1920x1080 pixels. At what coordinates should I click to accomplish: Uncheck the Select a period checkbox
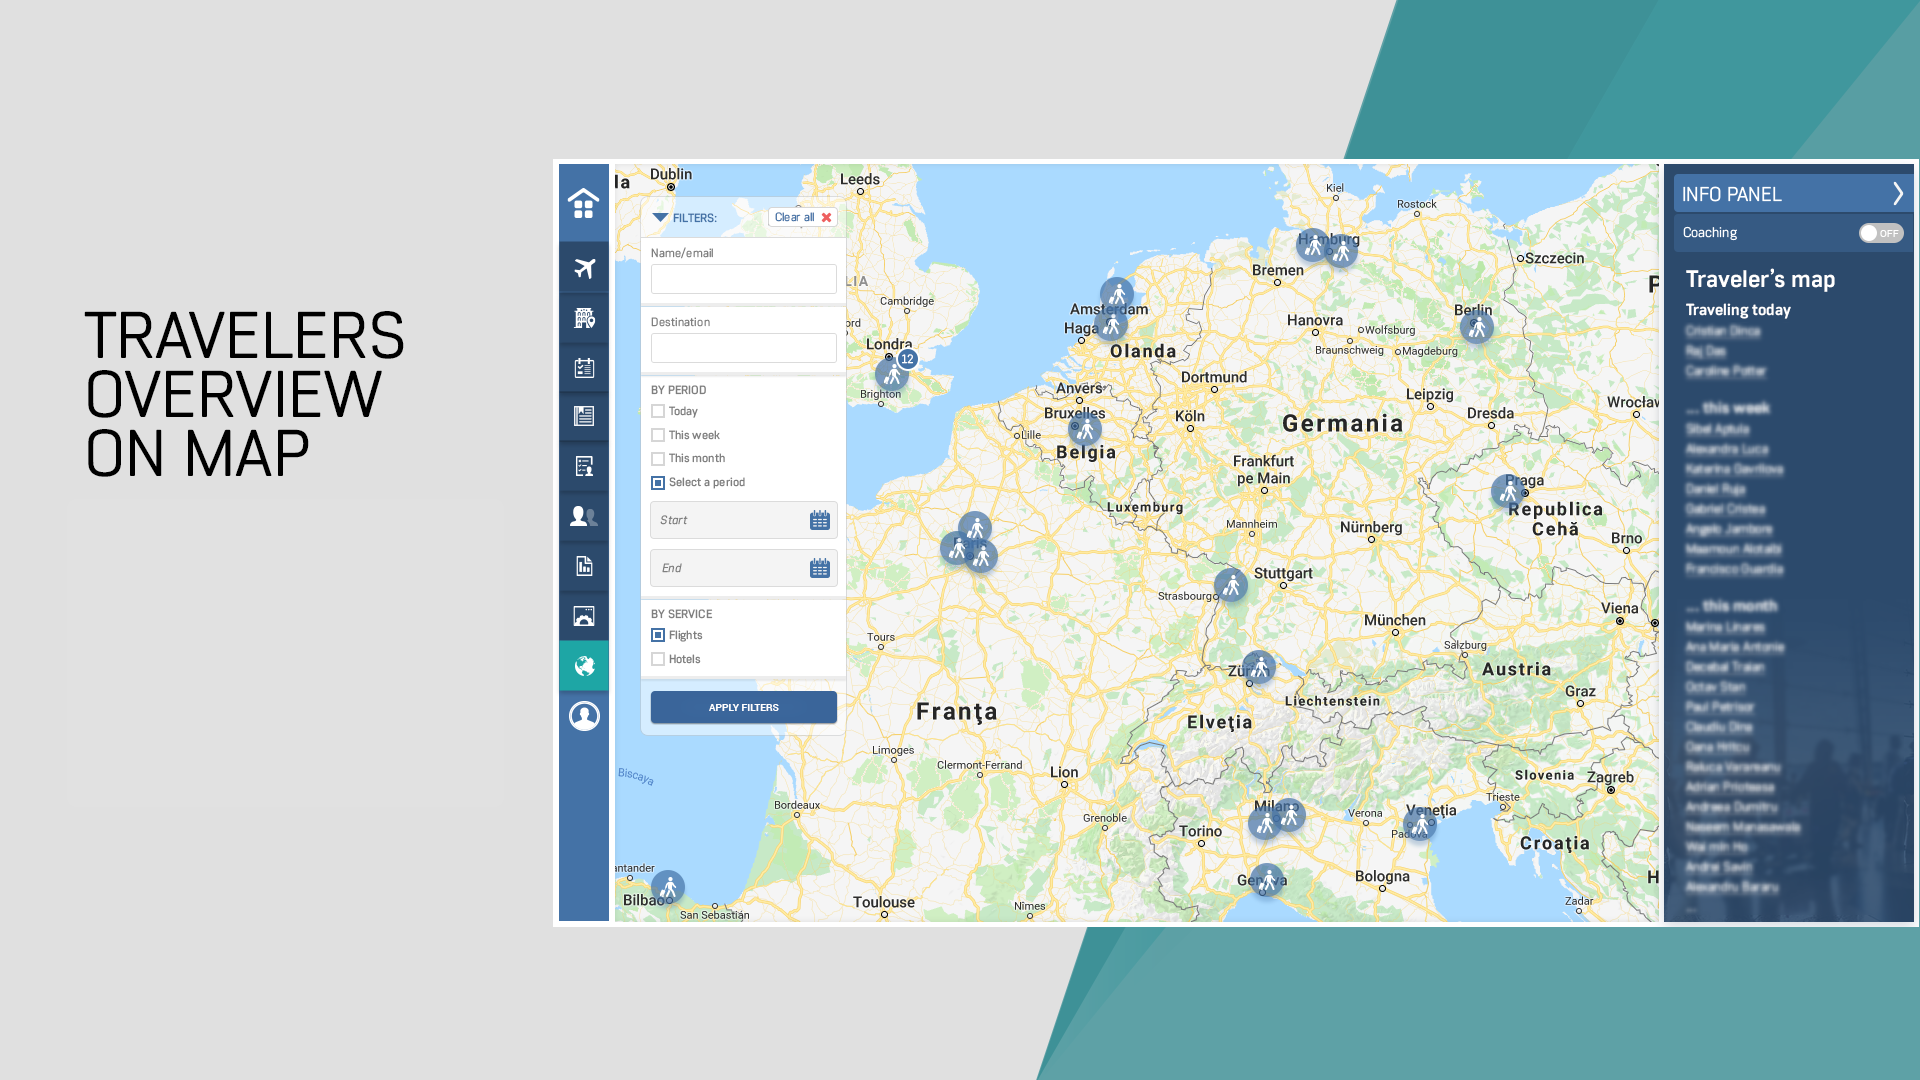click(658, 483)
